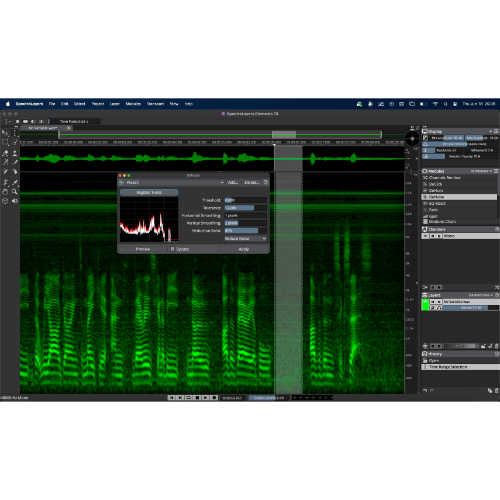Viewport: 500px width, 500px height.
Task: Click the Apply button in DeNoise
Action: tap(244, 249)
